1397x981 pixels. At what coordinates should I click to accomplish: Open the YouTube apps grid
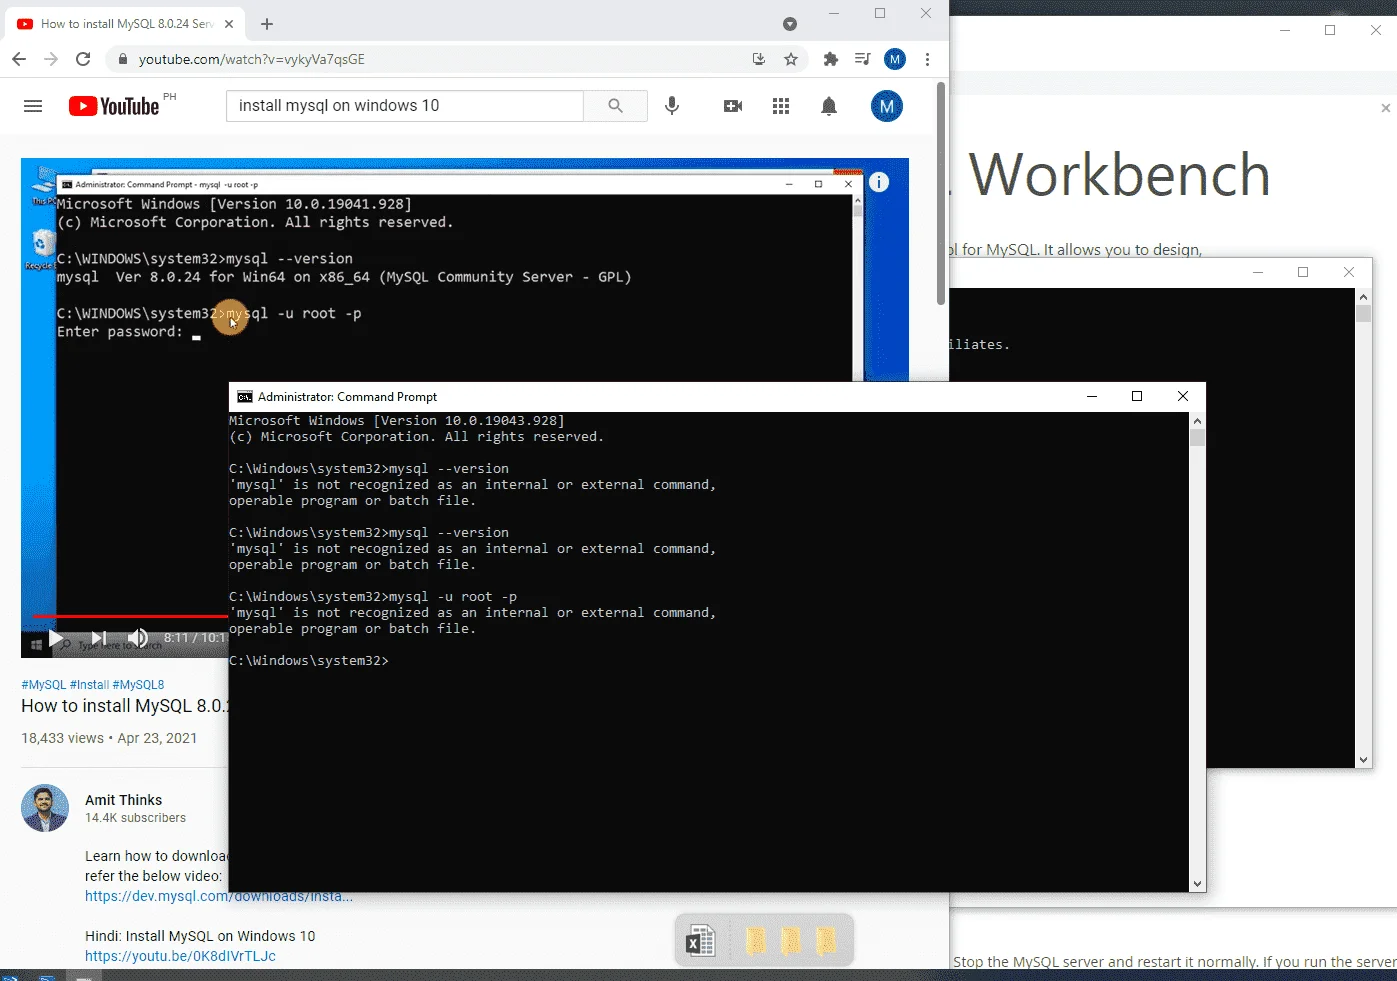tap(781, 106)
